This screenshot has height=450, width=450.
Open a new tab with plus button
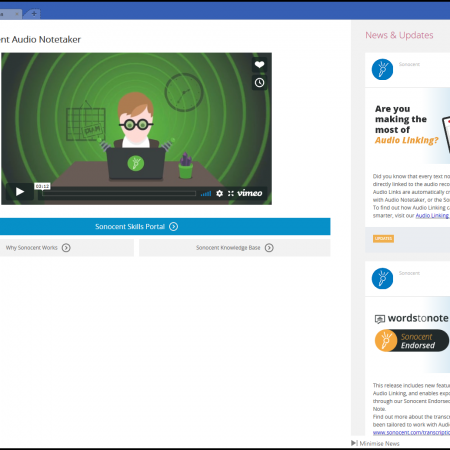34,14
